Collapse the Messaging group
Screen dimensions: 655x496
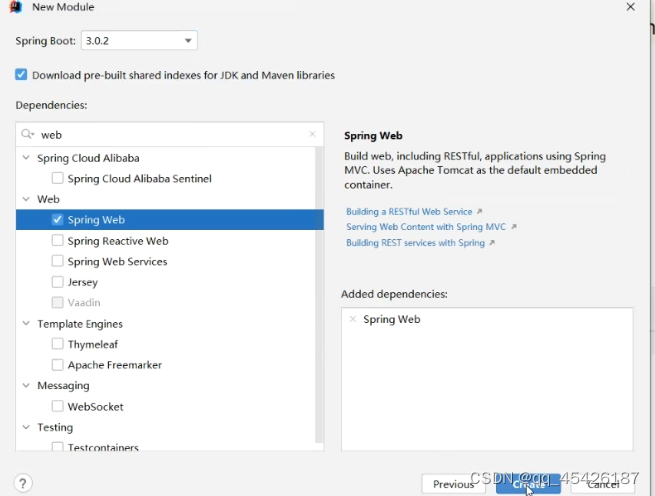pyautogui.click(x=26, y=385)
